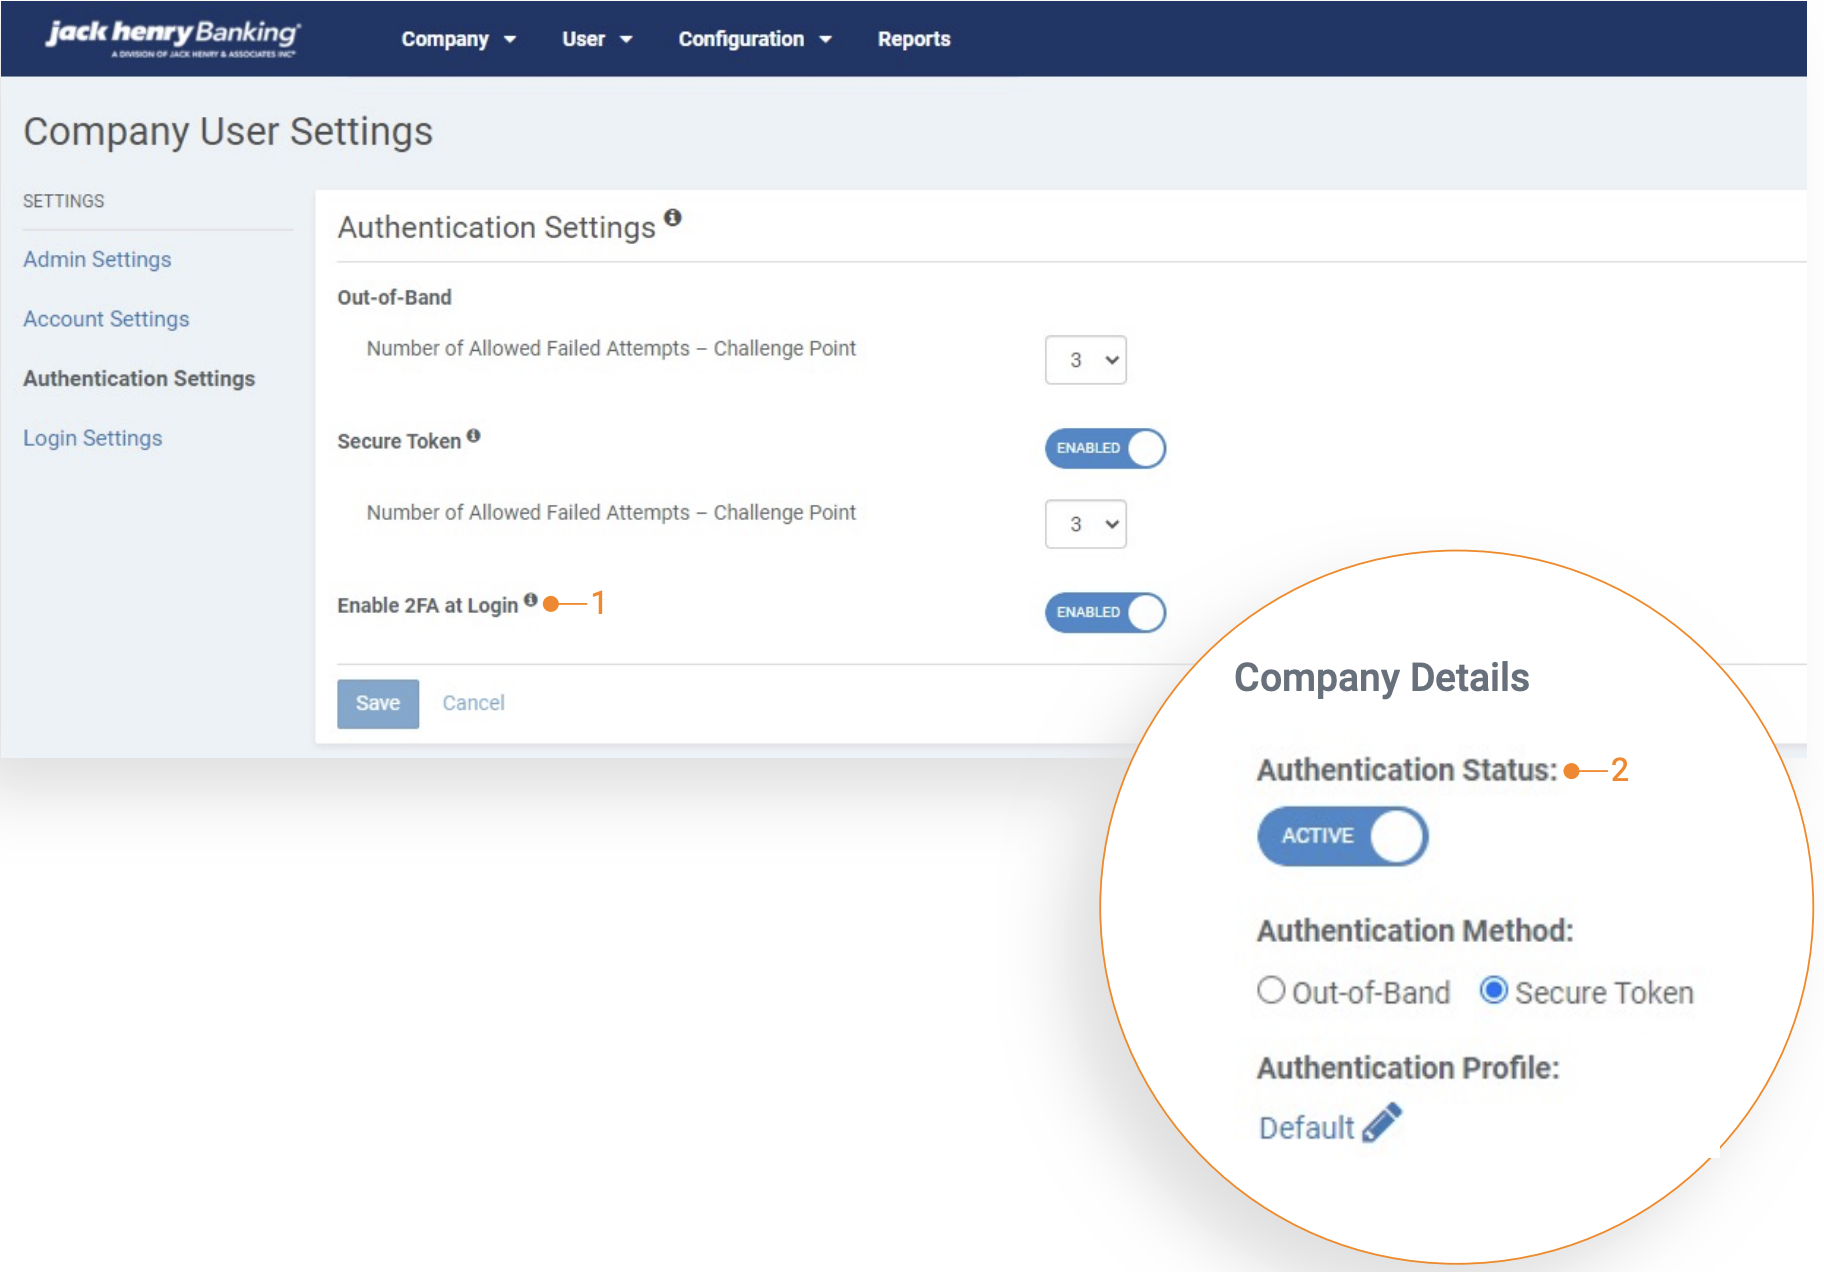
Task: Toggle Authentication Status from Active
Action: click(x=1342, y=836)
